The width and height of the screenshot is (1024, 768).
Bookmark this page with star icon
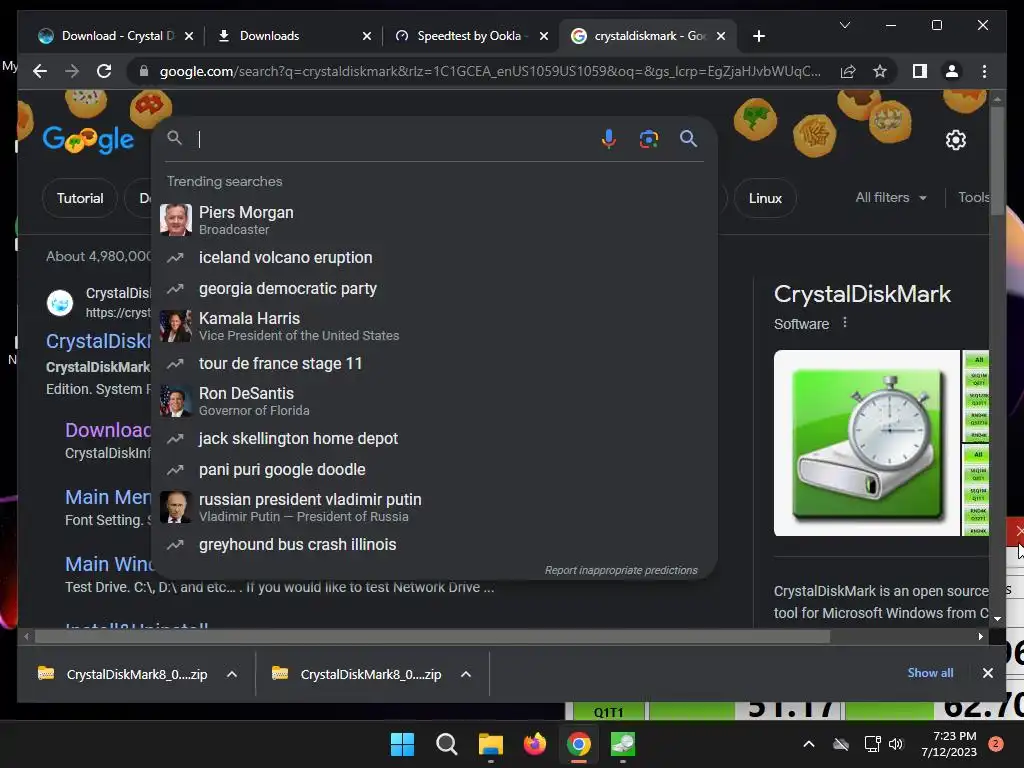point(880,71)
